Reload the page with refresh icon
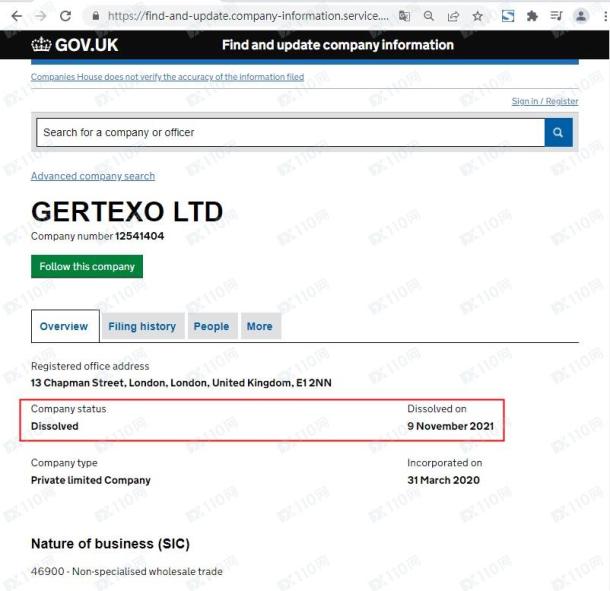This screenshot has height=591, width=610. (65, 16)
